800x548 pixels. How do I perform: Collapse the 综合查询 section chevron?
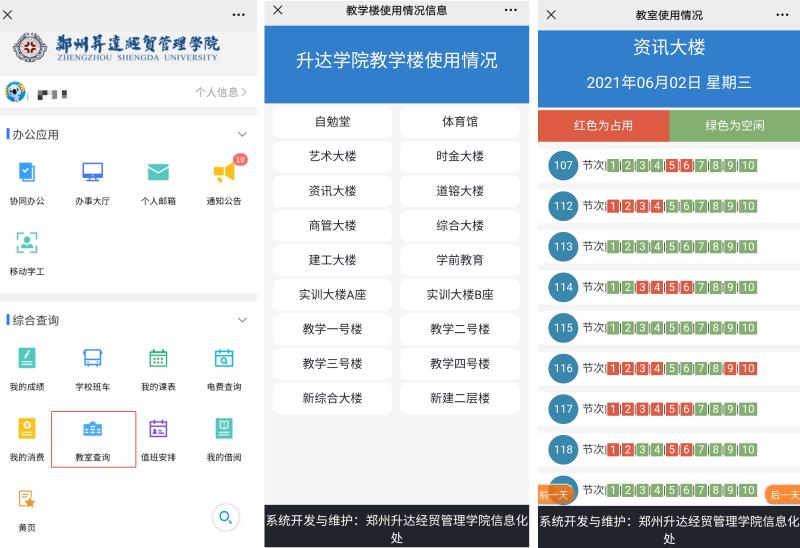(x=242, y=320)
